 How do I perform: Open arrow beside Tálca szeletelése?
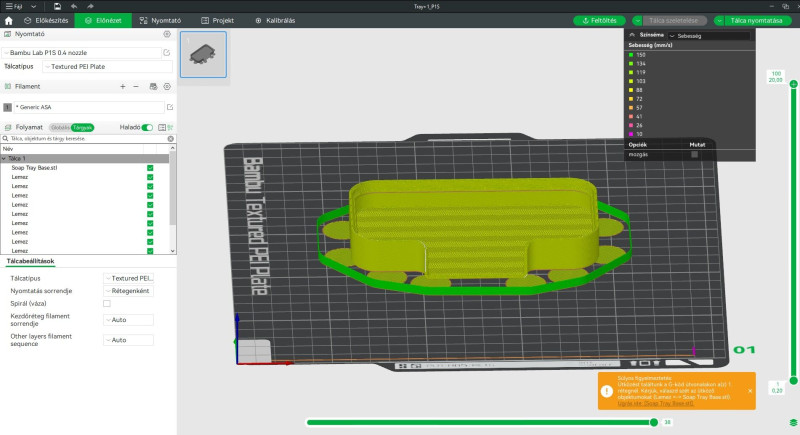(x=637, y=21)
